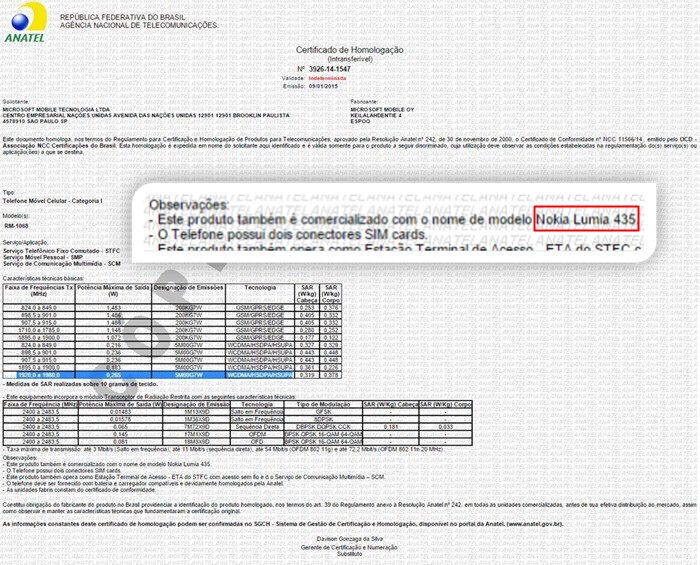Click bottom observation mentioning Nokia Lumia 435
Image resolution: width=700 pixels, height=565 pixels.
click(107, 464)
